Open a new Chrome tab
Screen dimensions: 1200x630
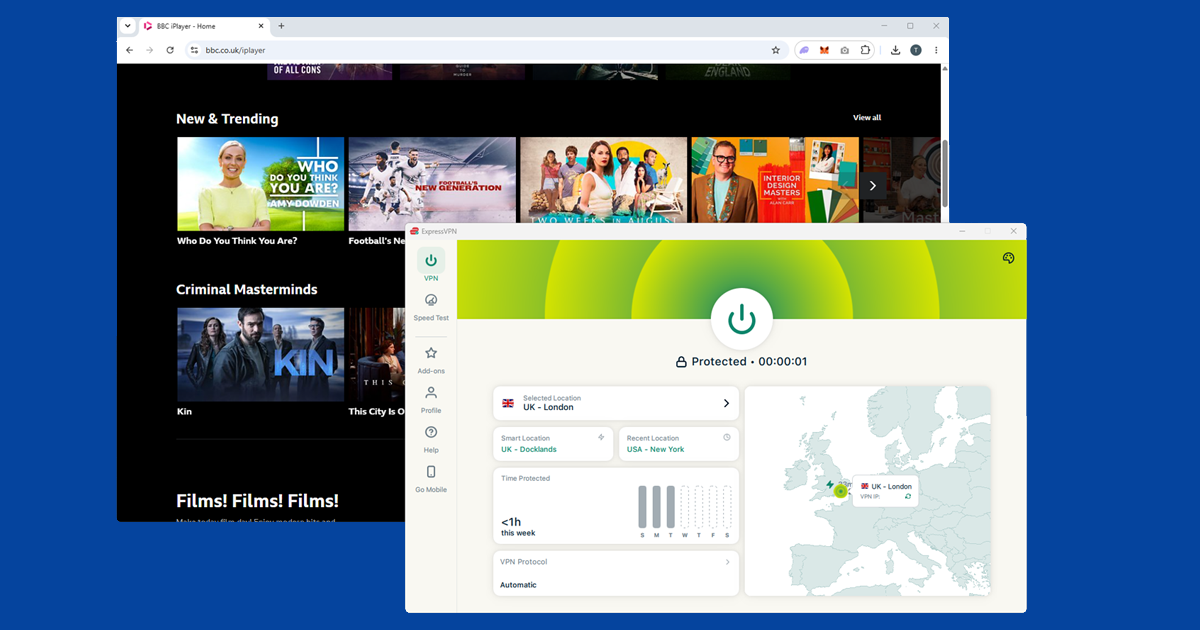click(x=281, y=25)
